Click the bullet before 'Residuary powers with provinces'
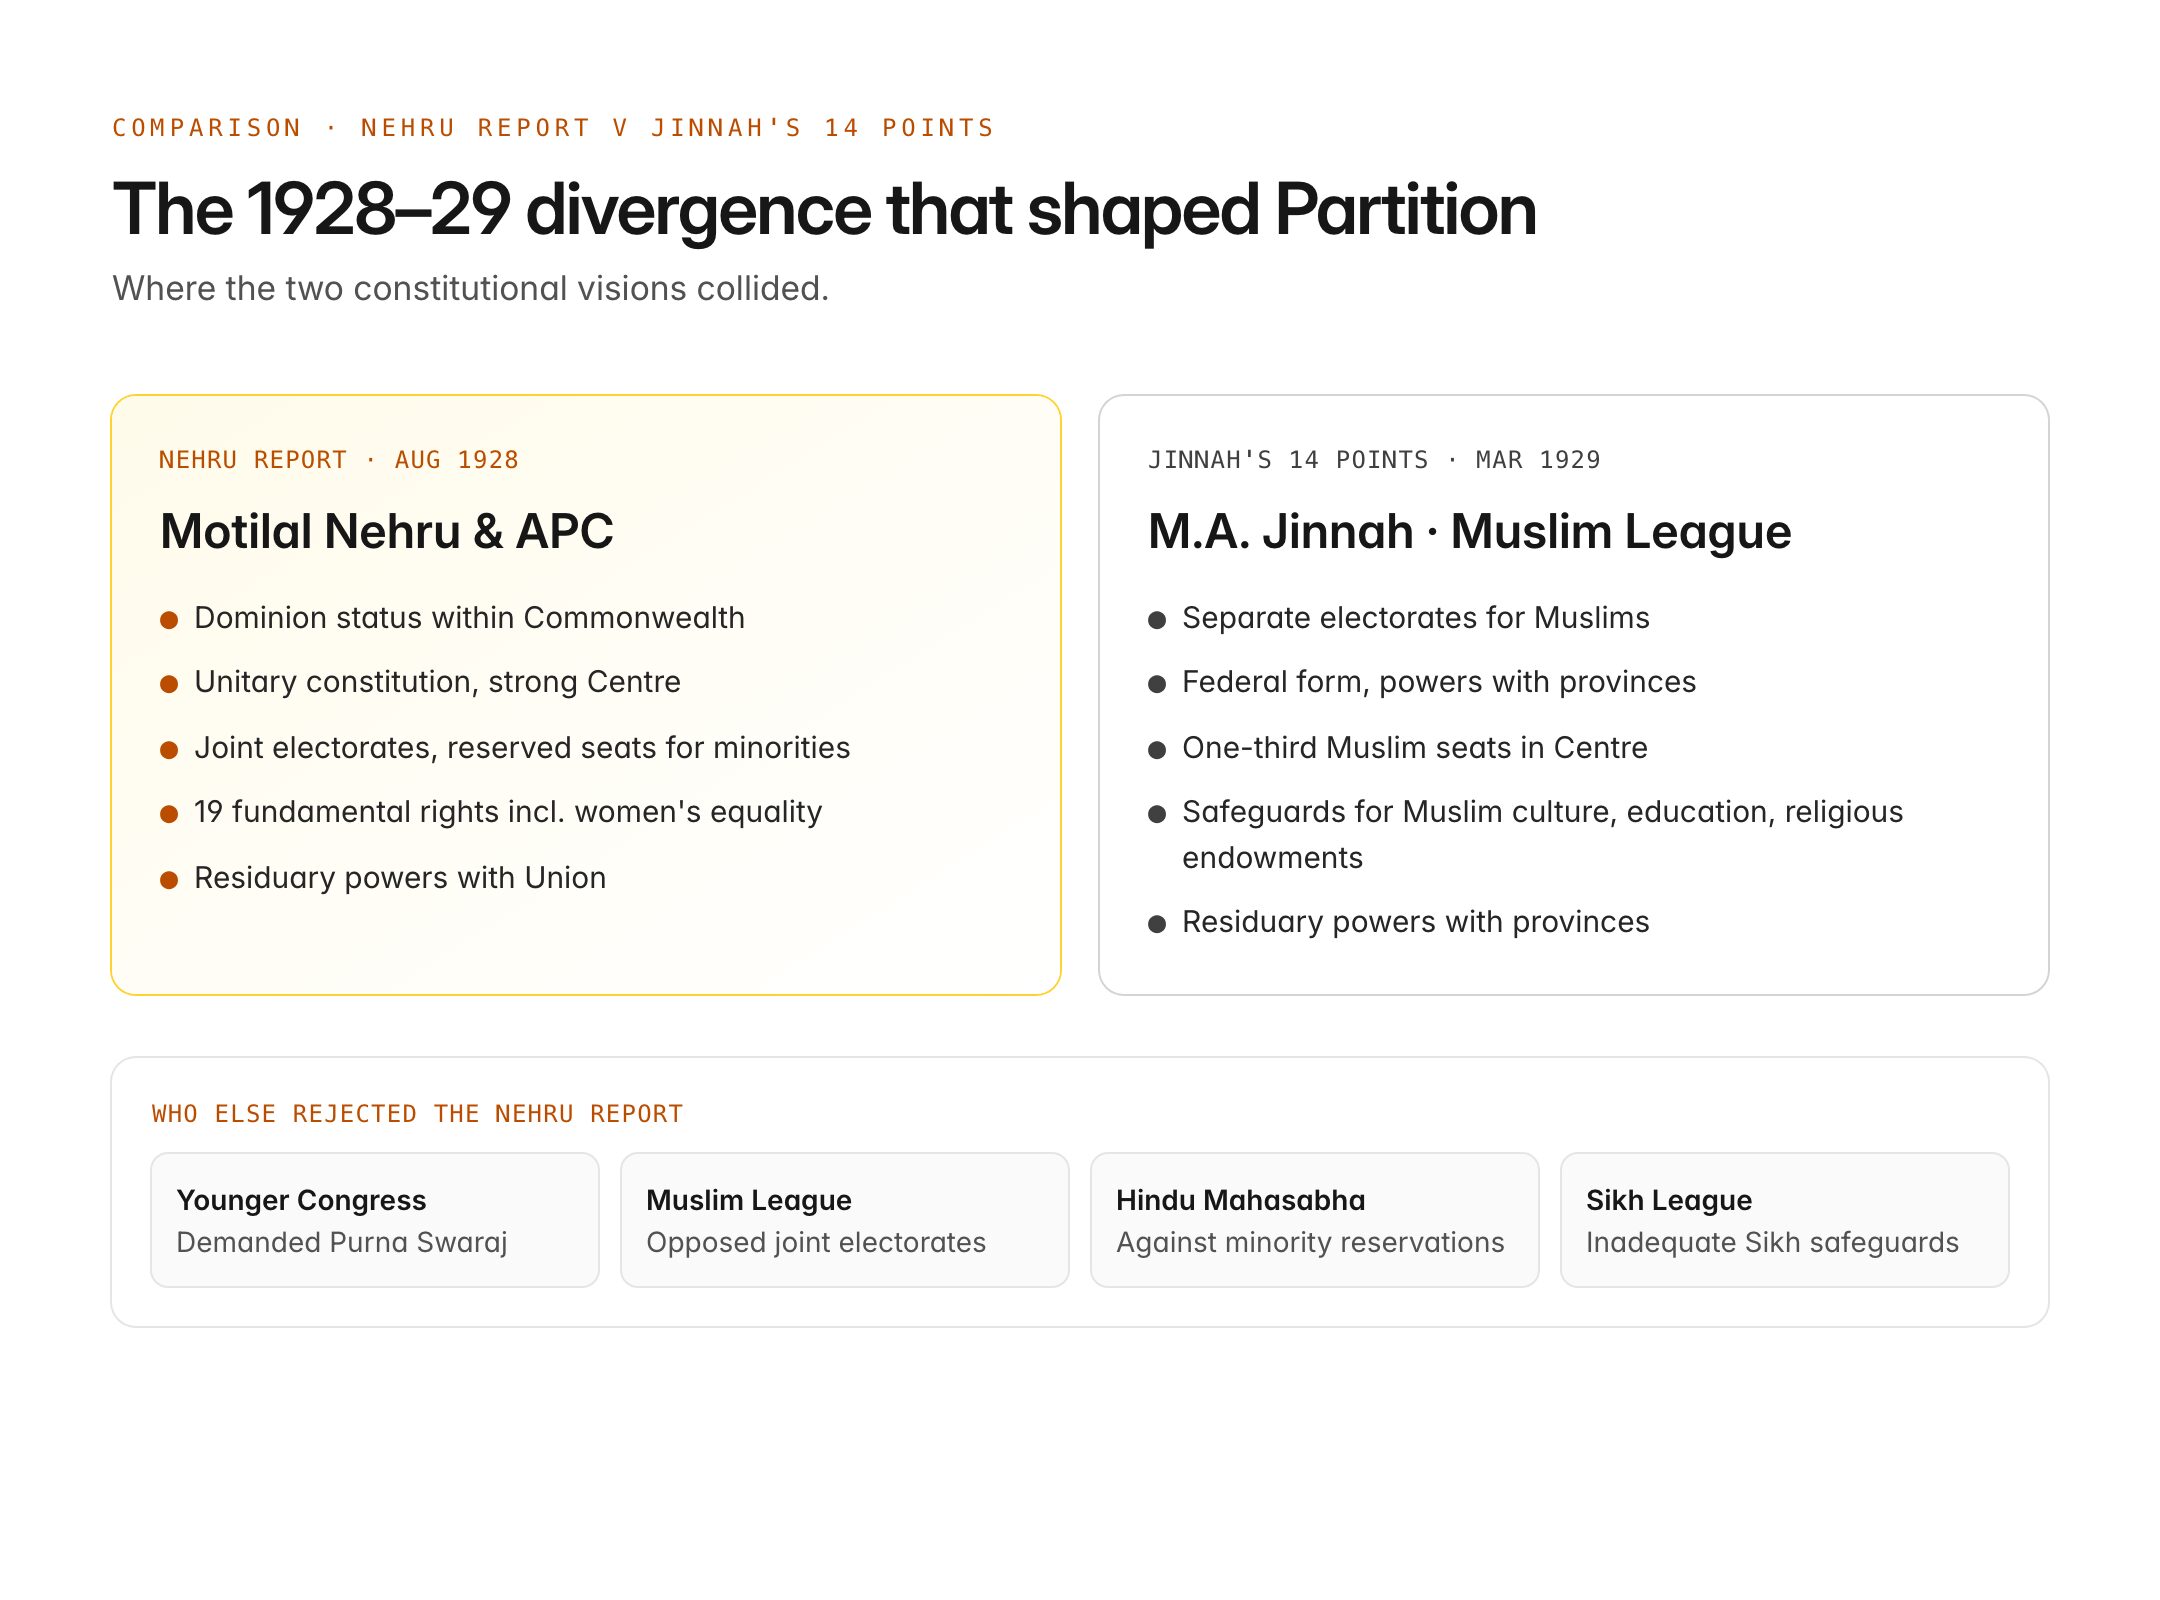Screen dimensions: 2160x1600 [x=1157, y=922]
